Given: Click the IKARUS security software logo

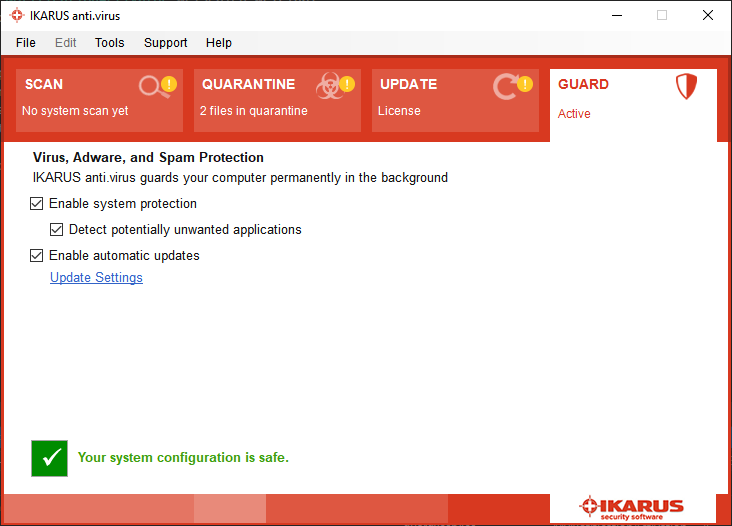Looking at the screenshot, I should point(632,509).
